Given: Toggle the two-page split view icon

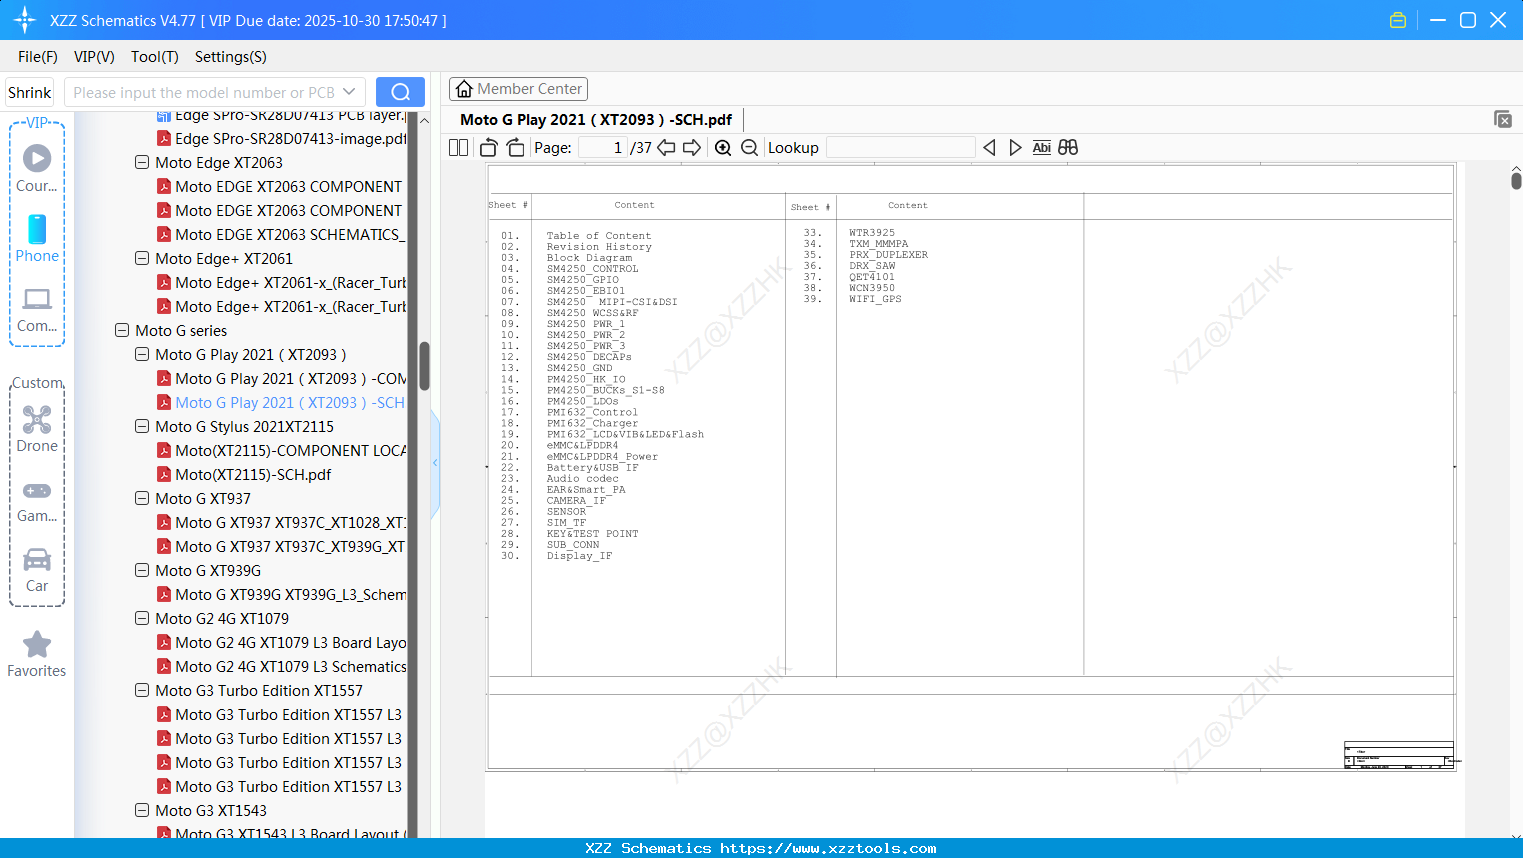Looking at the screenshot, I should tap(458, 148).
